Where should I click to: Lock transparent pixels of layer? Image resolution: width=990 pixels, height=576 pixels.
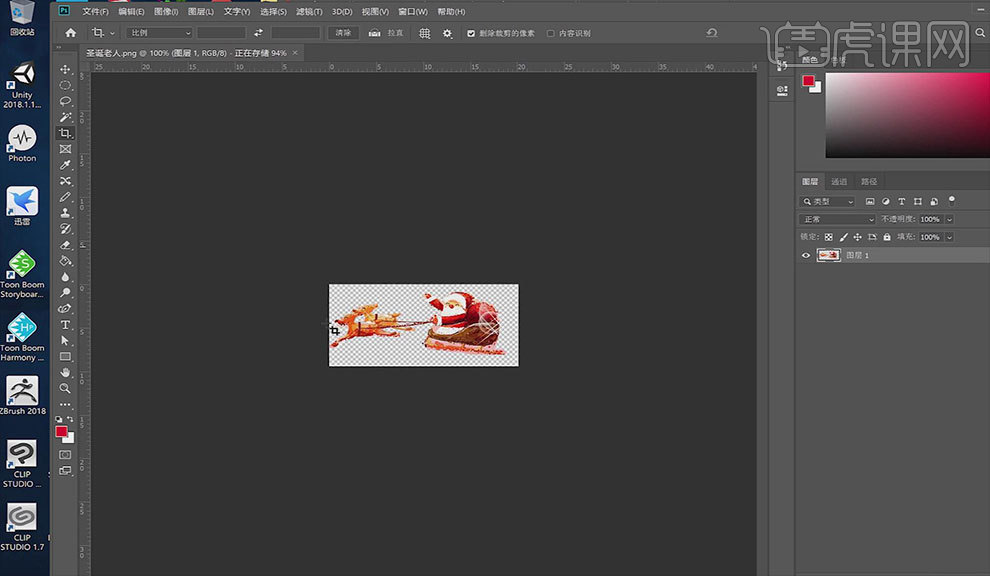[x=828, y=237]
